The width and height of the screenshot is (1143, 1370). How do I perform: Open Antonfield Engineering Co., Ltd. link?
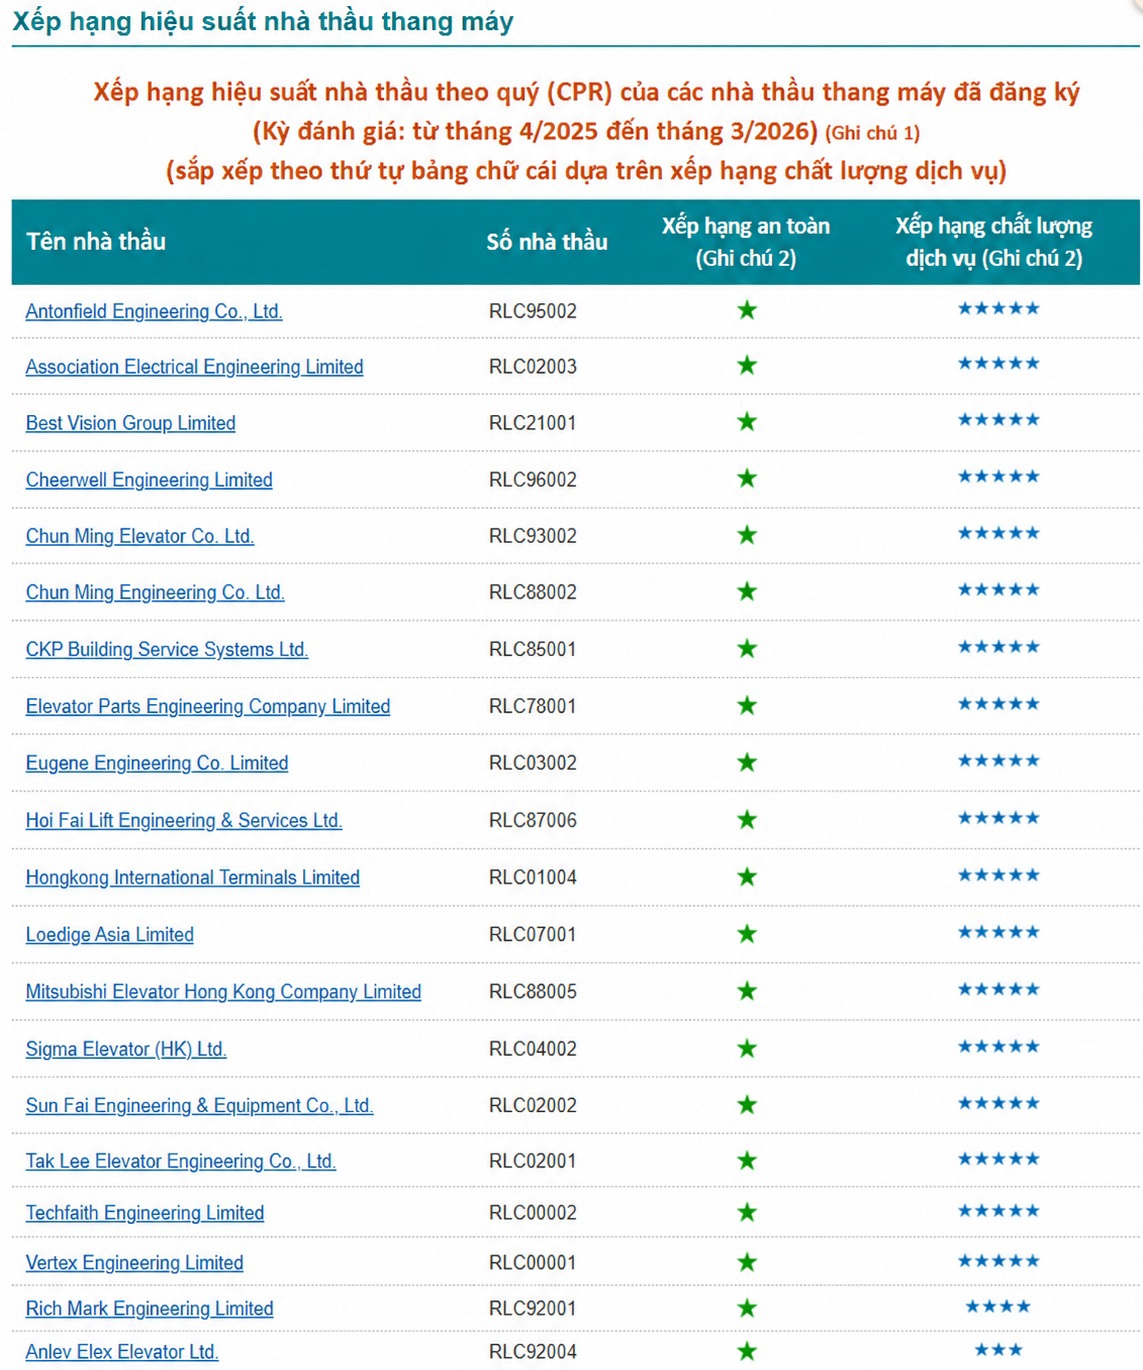pyautogui.click(x=154, y=311)
